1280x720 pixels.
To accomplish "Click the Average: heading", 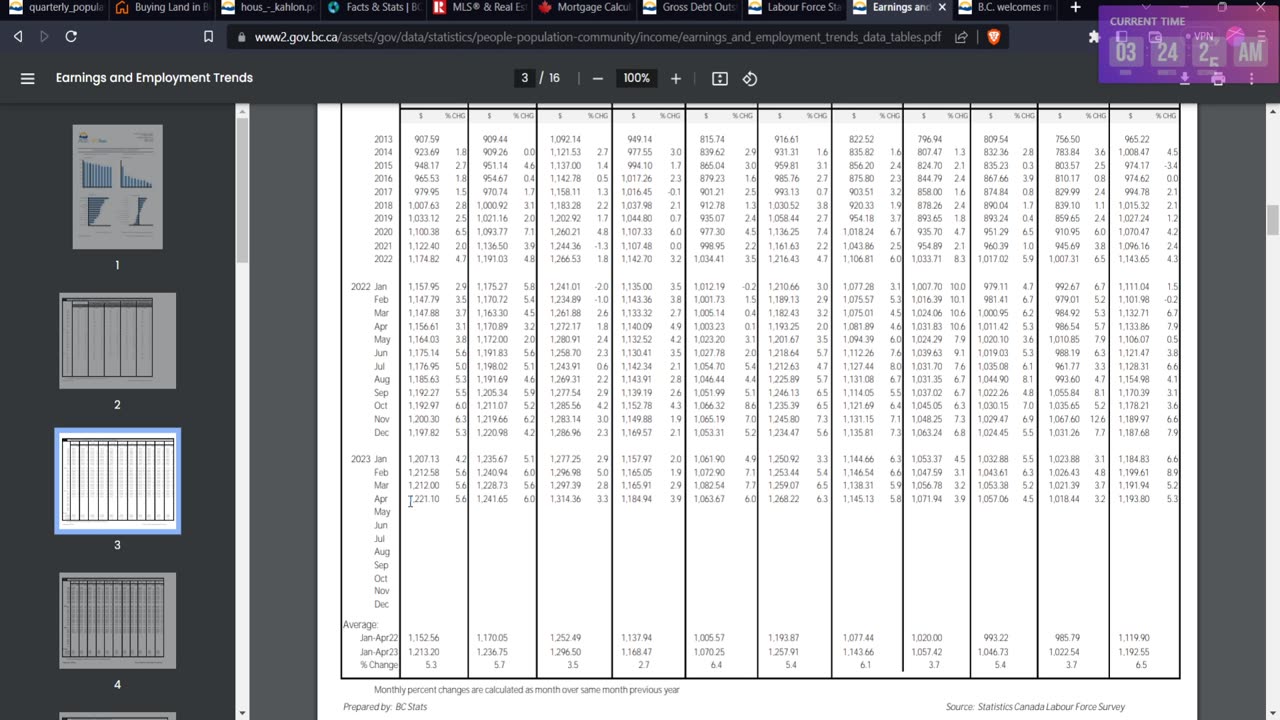I will tap(360, 625).
